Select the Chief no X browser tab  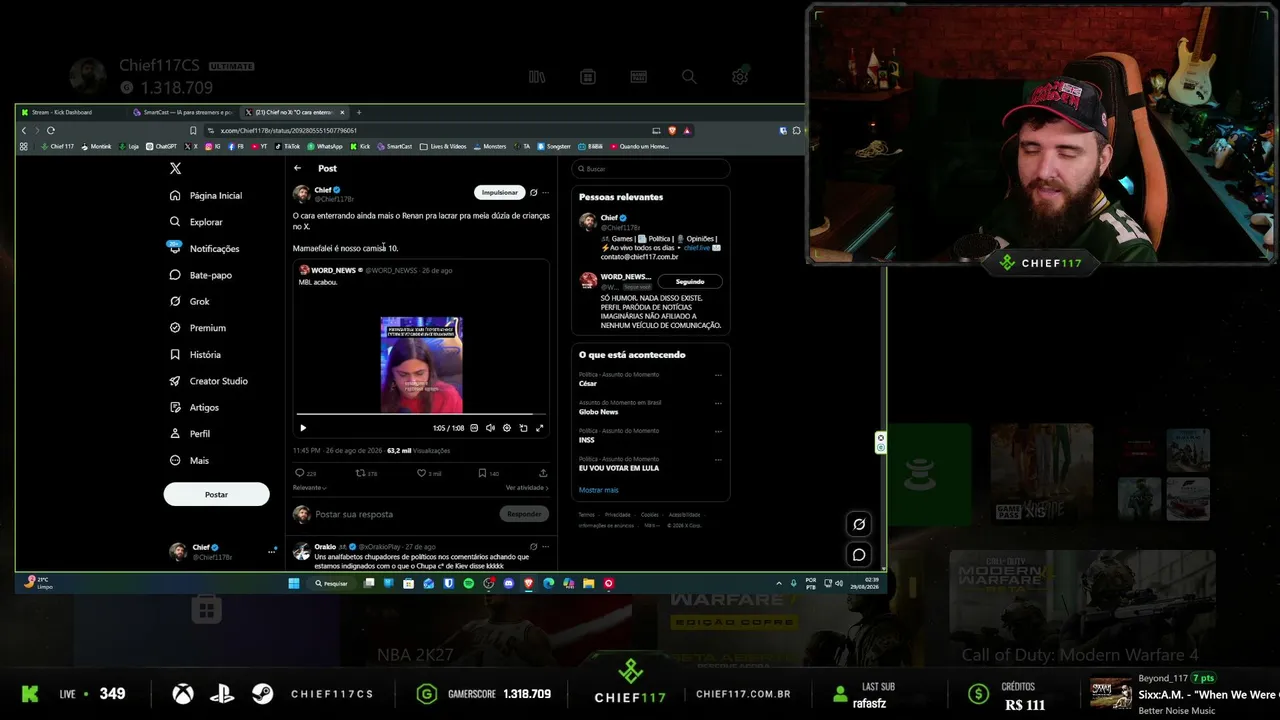click(295, 112)
